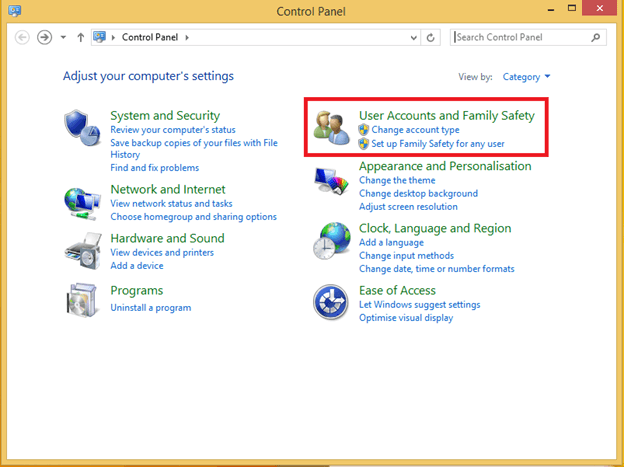The image size is (624, 467).
Task: Click Change the theme
Action: tap(397, 180)
